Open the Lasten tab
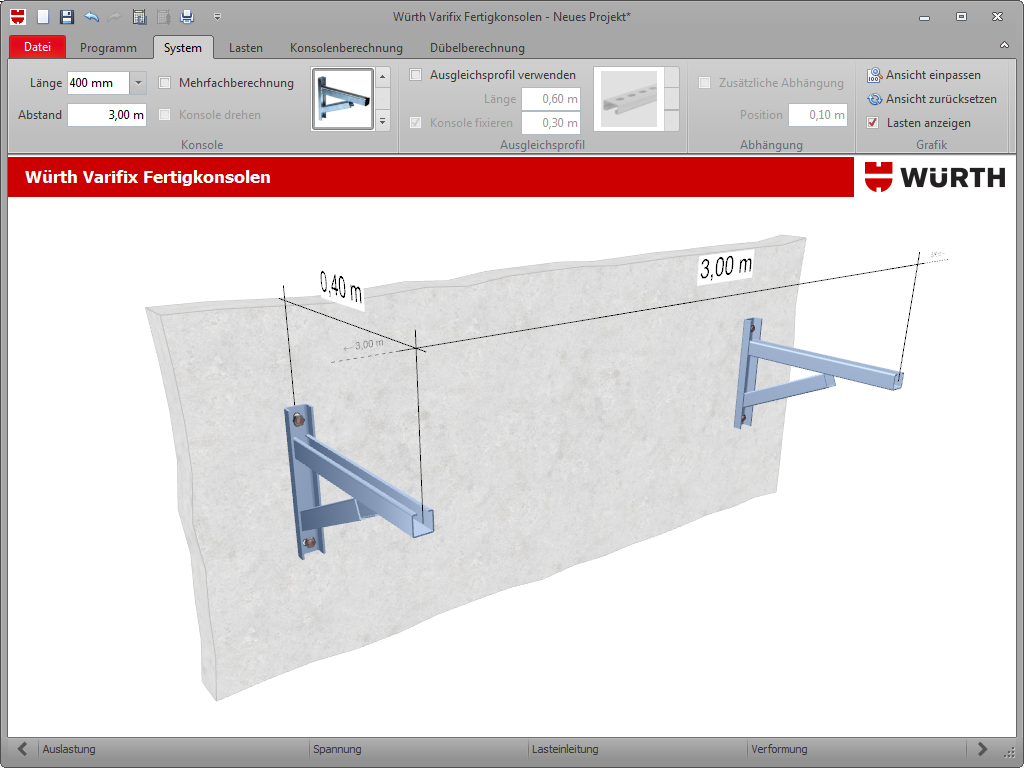The image size is (1024, 768). click(246, 48)
